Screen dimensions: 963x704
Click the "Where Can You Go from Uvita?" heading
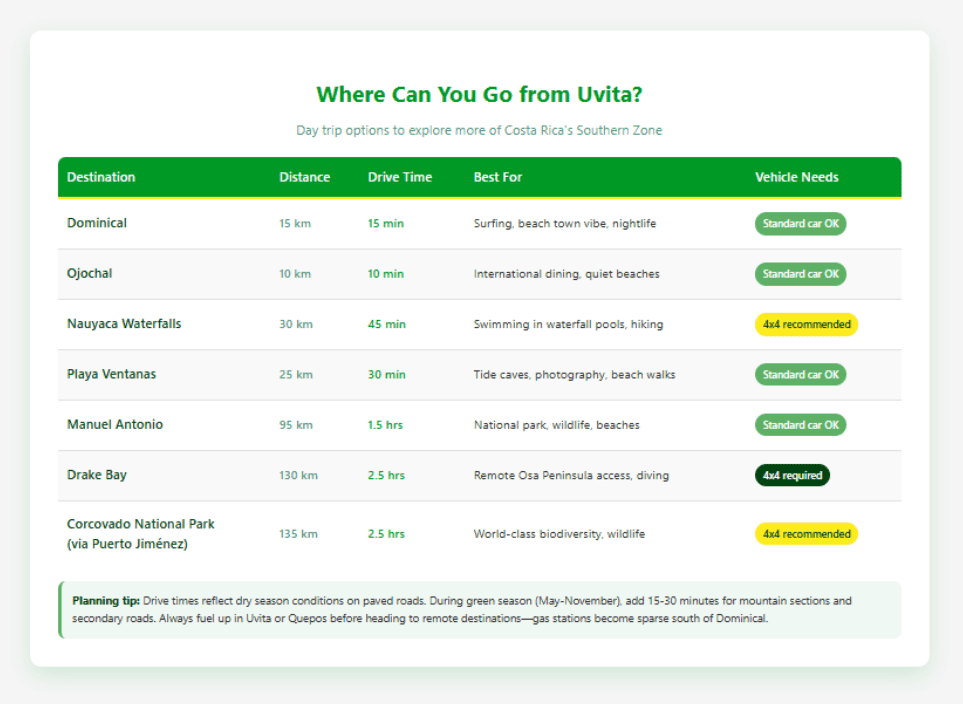(x=480, y=95)
